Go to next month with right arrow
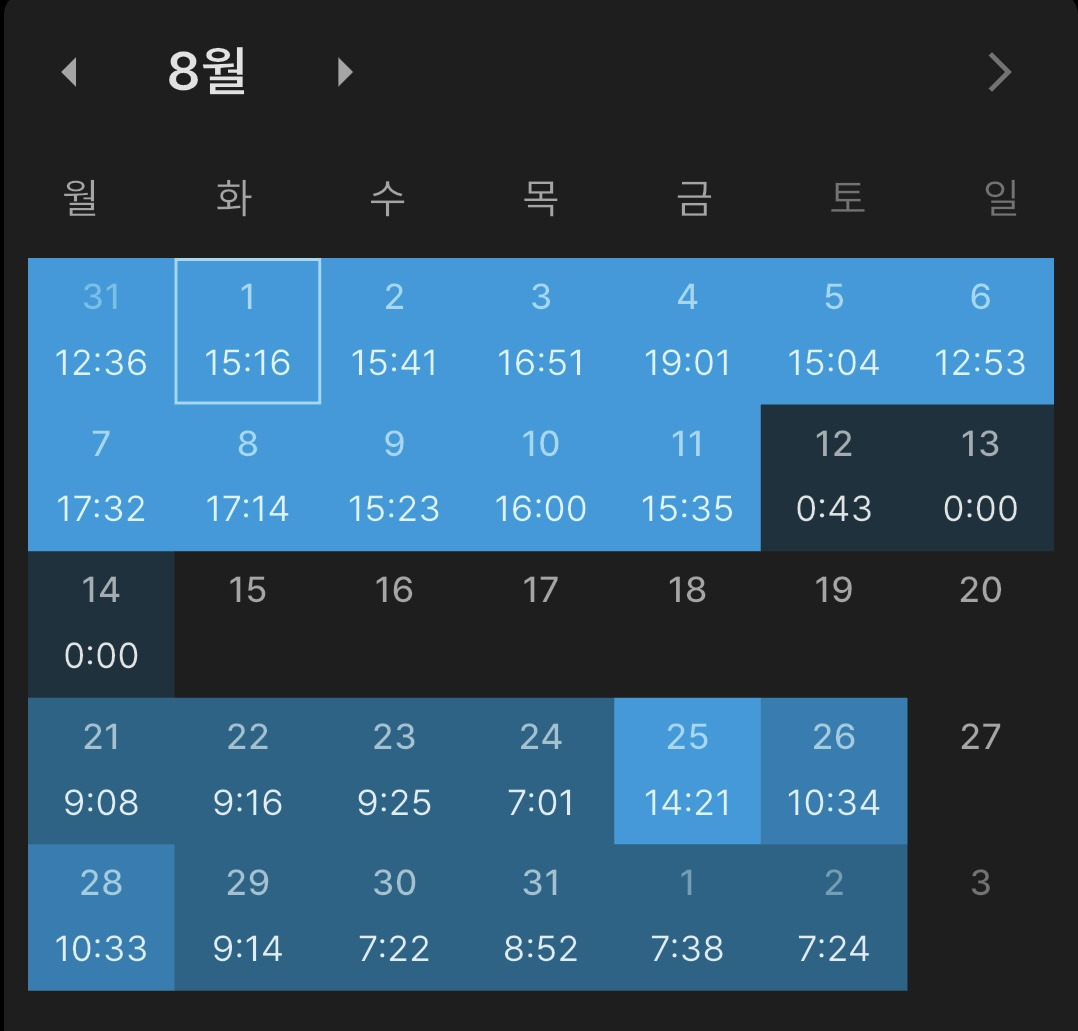 (x=345, y=72)
